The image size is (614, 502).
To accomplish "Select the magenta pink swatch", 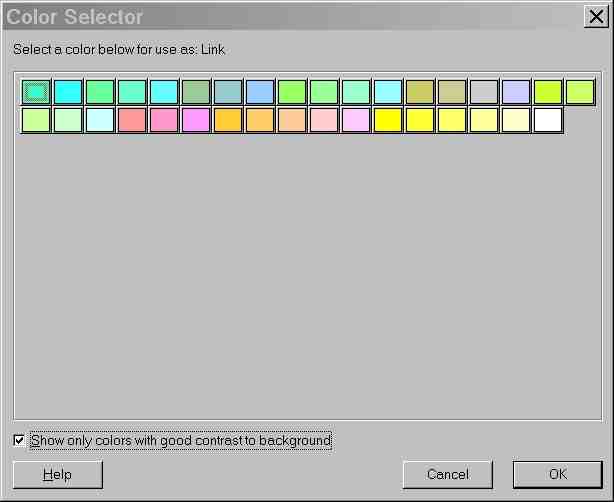I will coord(196,120).
